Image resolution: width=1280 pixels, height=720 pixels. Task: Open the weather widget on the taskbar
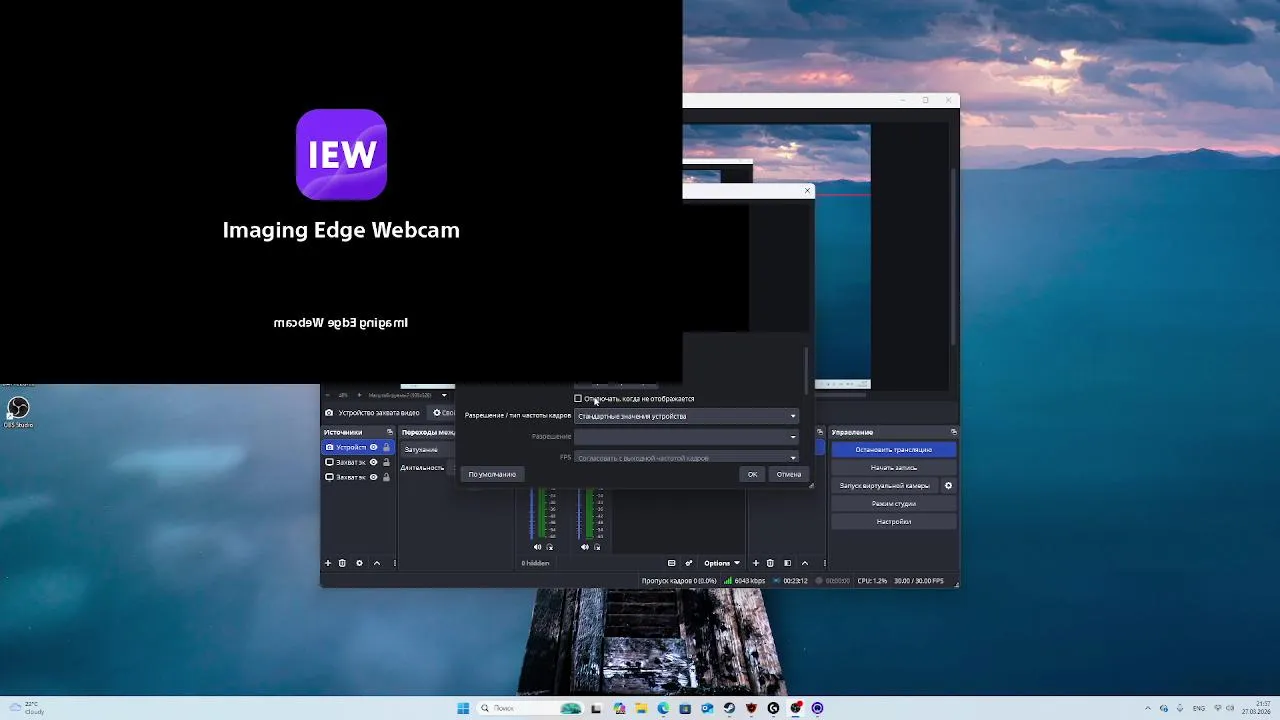click(x=25, y=708)
